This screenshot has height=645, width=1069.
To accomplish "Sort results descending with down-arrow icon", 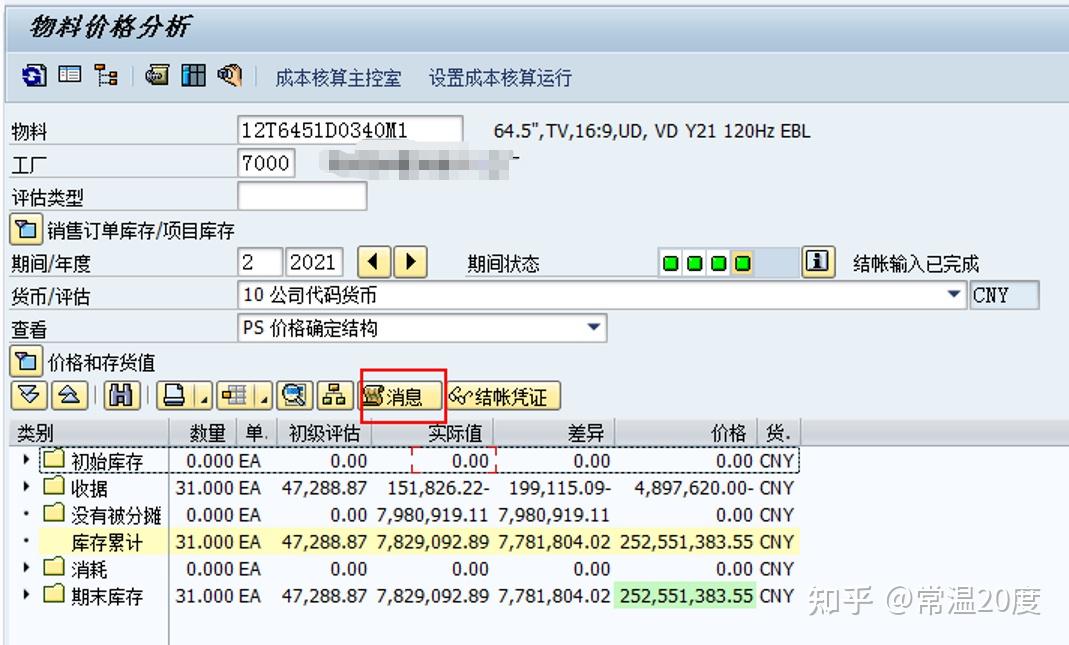I will coord(27,395).
